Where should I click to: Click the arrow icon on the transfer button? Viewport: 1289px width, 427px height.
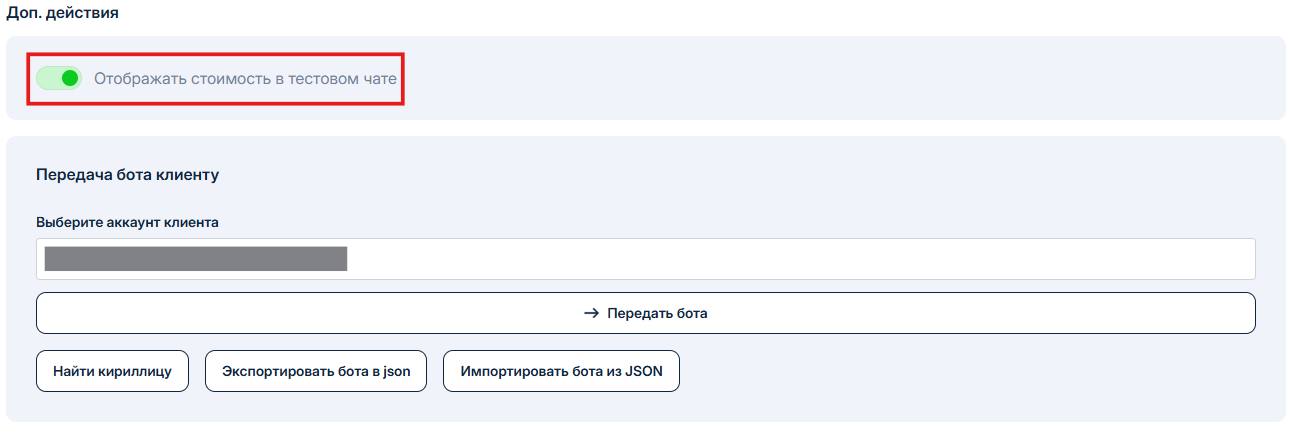point(591,313)
